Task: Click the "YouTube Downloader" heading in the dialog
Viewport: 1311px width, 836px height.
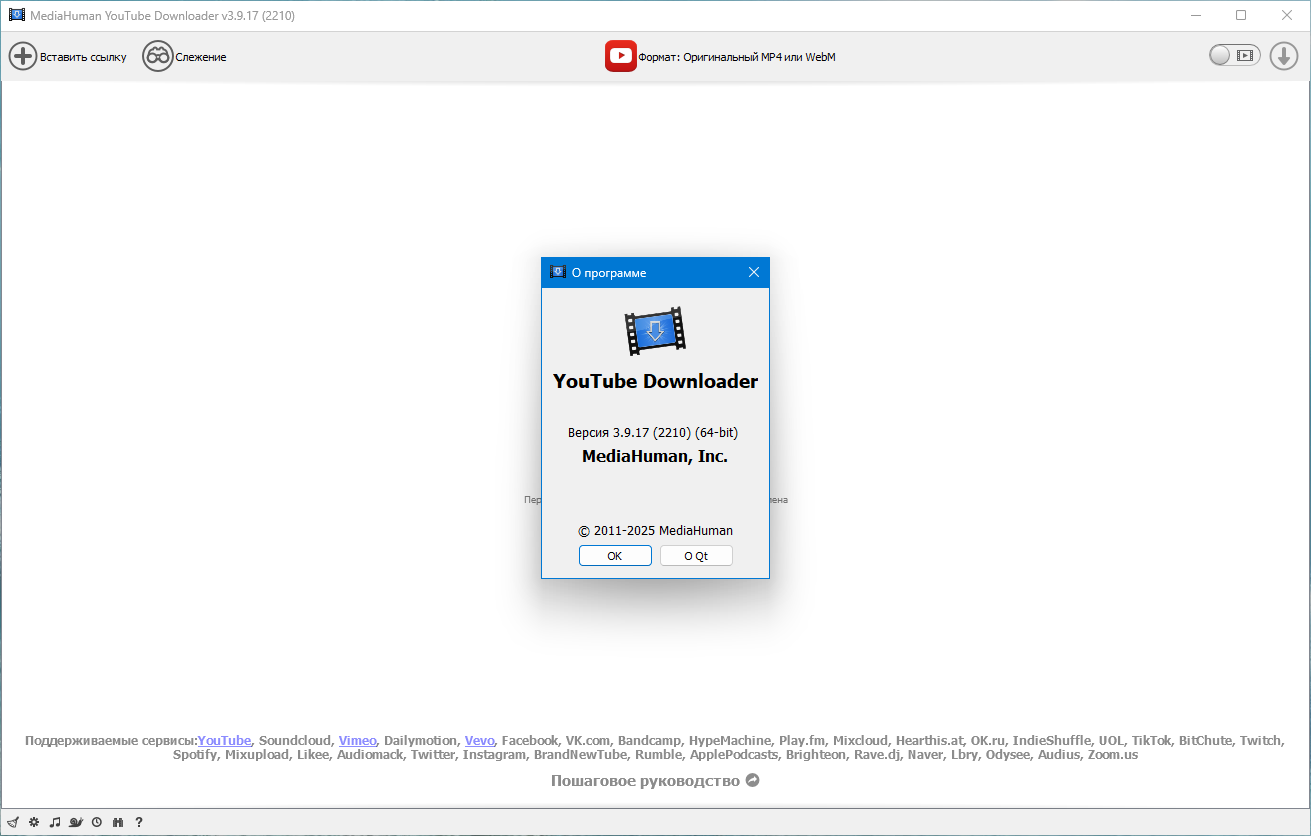Action: [x=655, y=381]
